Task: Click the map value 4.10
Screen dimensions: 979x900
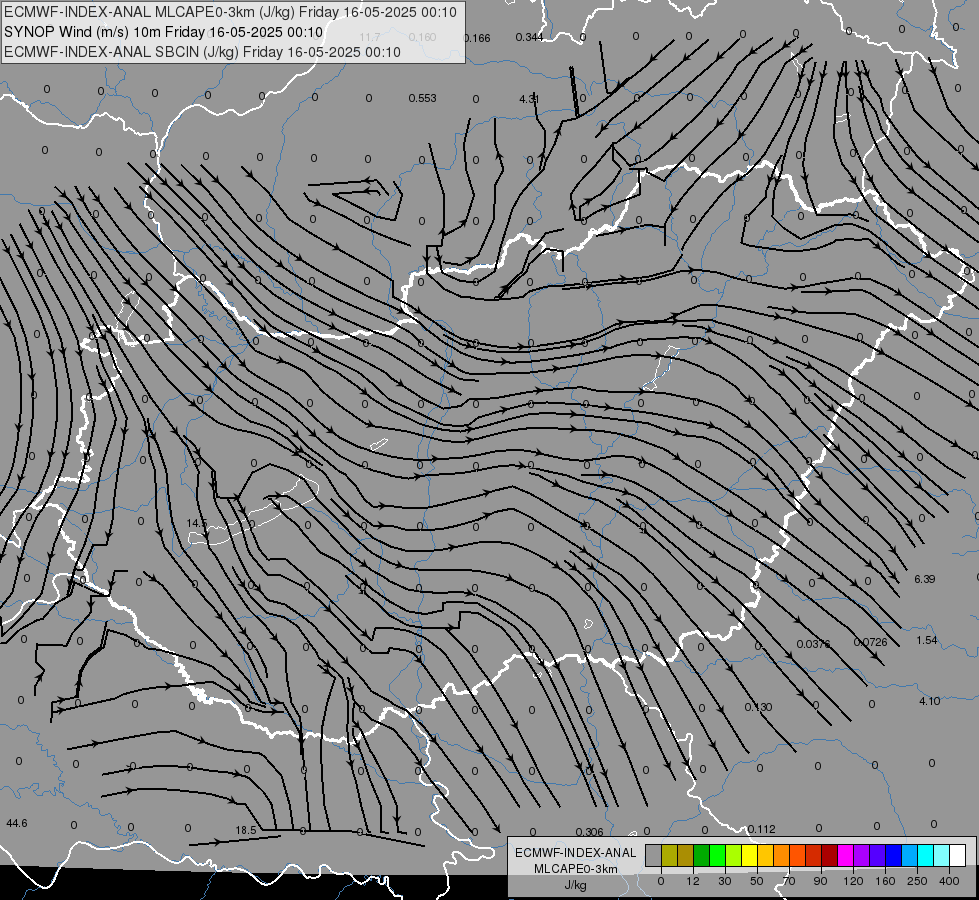Action: click(930, 701)
